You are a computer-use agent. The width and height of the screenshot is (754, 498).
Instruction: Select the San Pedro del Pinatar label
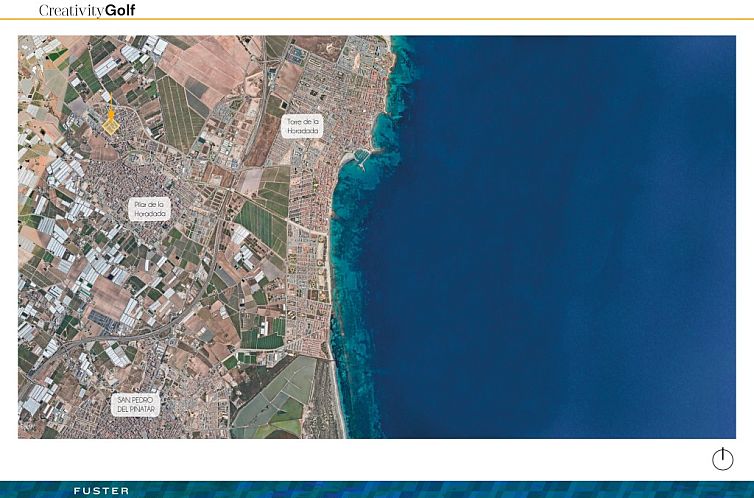pyautogui.click(x=137, y=404)
